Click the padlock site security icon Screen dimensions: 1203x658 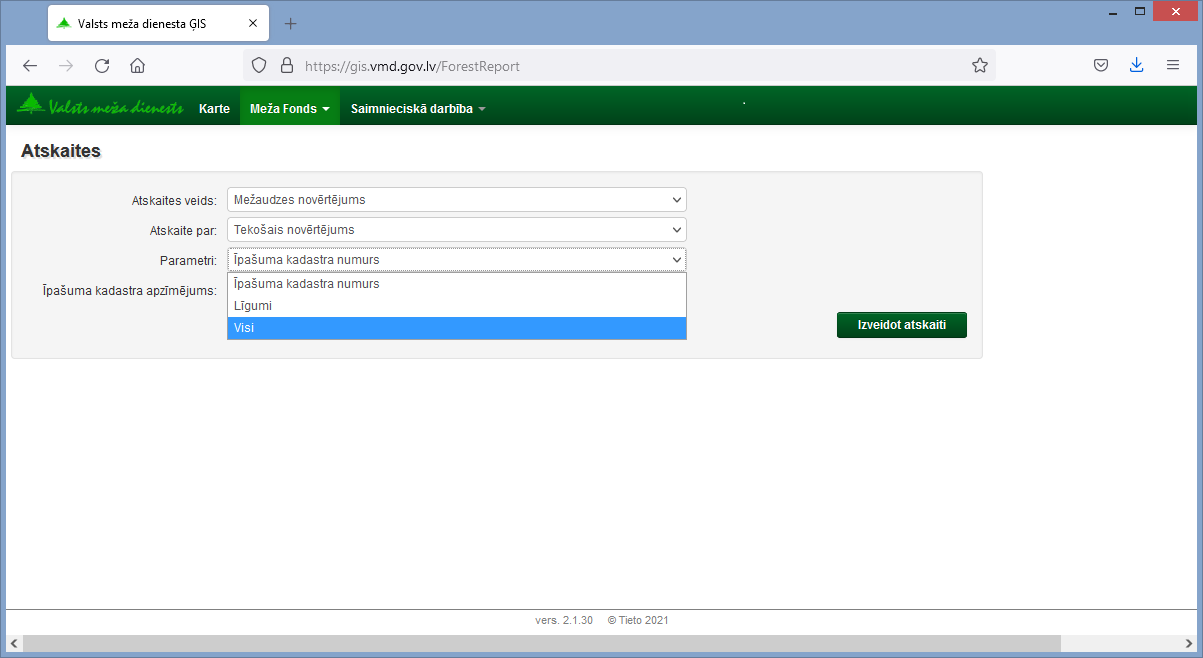[x=286, y=65]
